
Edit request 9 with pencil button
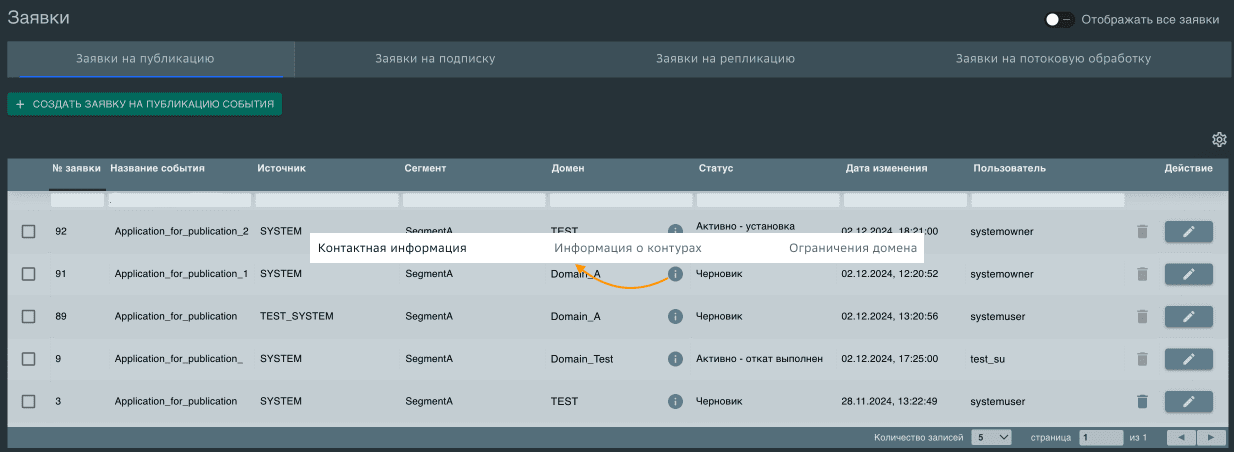coord(1188,359)
